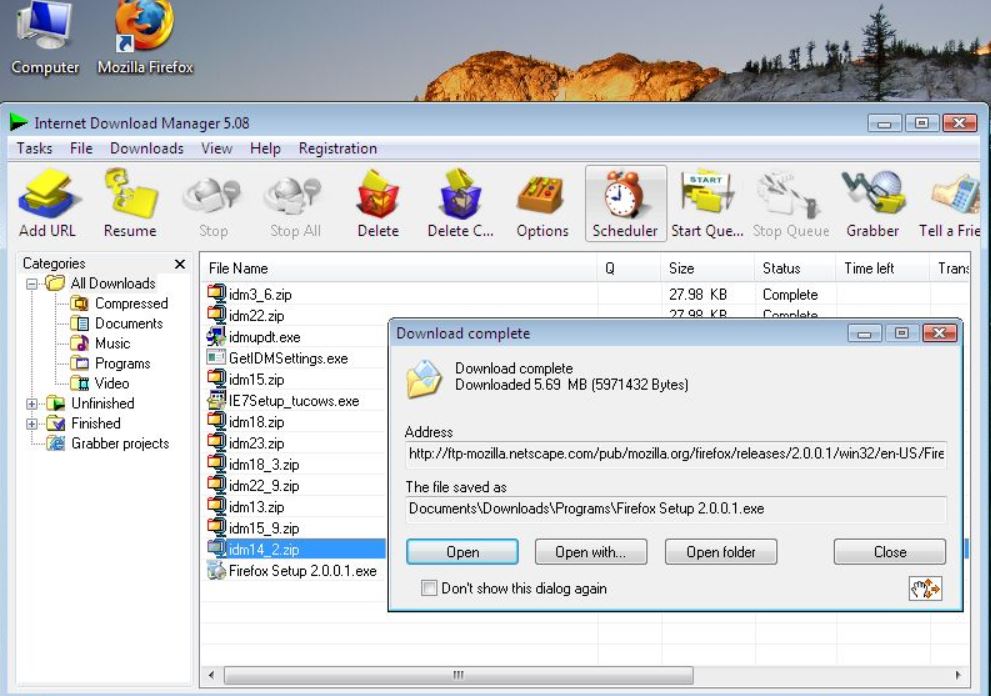
Task: Select the idm23.zip file name
Action: coord(257,443)
